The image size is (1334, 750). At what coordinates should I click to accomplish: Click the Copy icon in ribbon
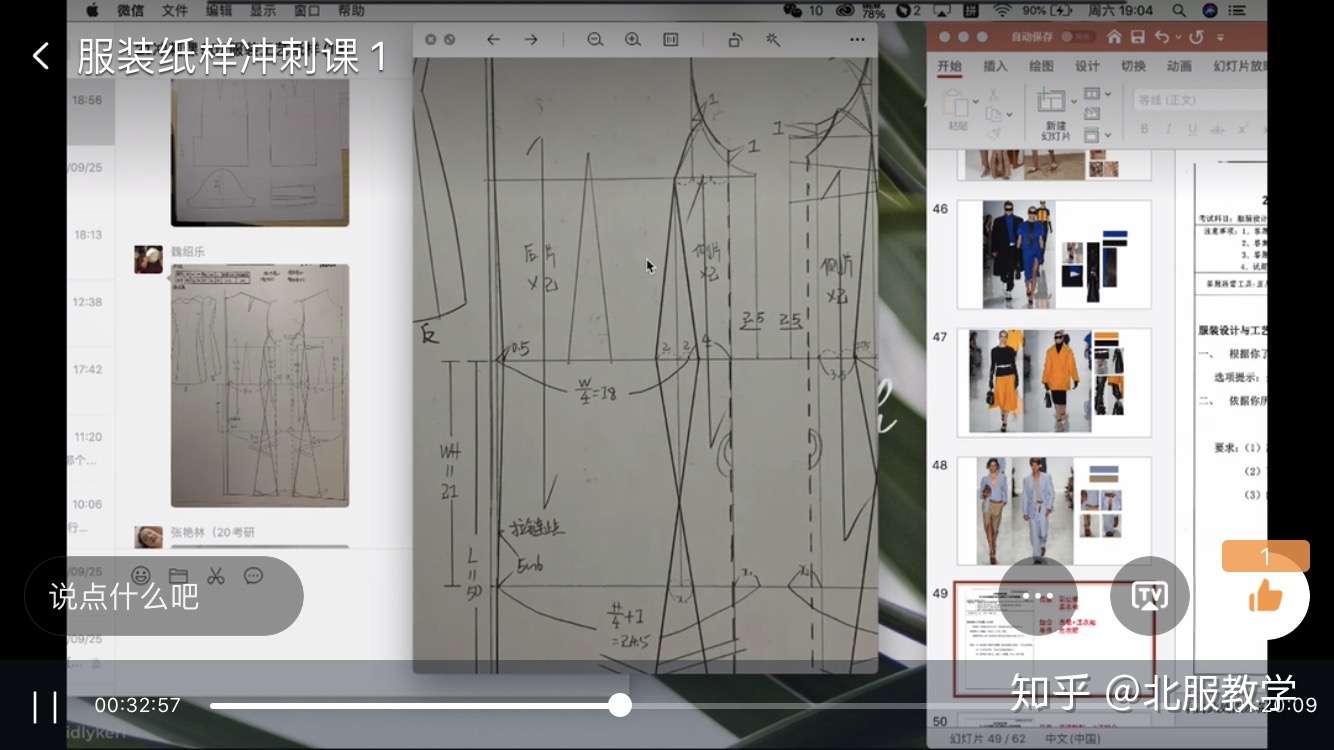(x=993, y=114)
